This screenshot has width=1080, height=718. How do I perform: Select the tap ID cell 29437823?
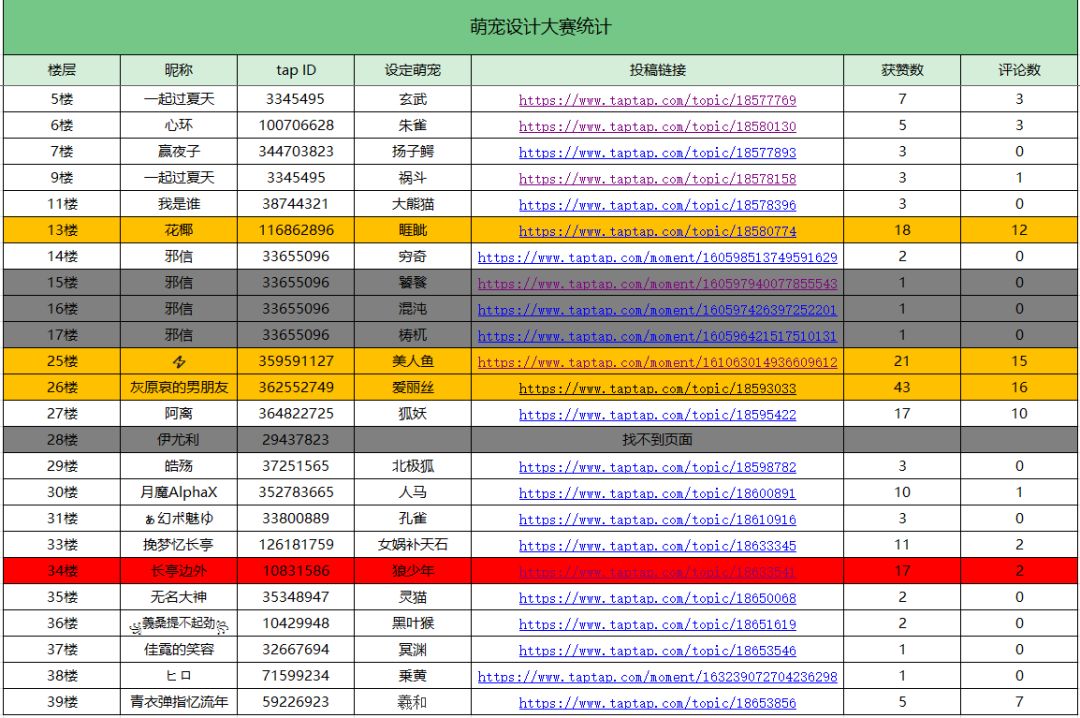pyautogui.click(x=296, y=440)
